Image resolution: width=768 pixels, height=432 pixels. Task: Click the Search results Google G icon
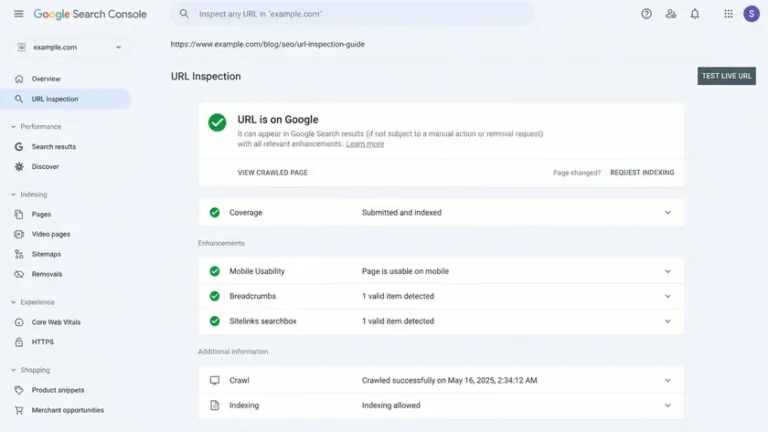19,146
